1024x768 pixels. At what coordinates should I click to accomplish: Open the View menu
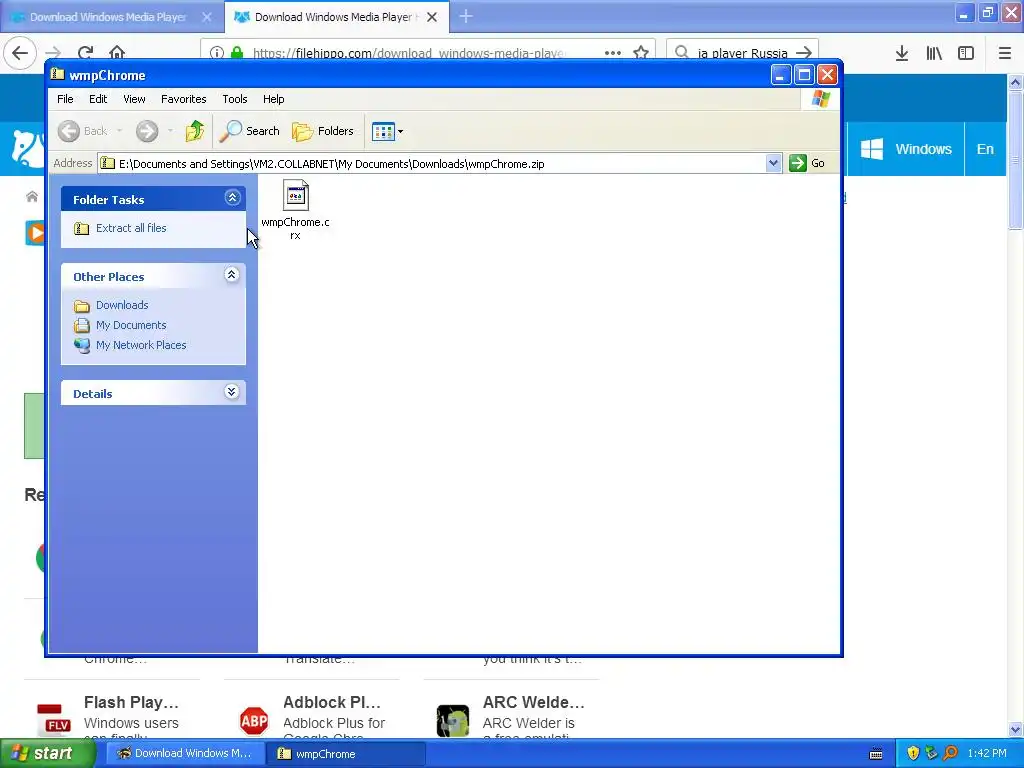(x=134, y=99)
